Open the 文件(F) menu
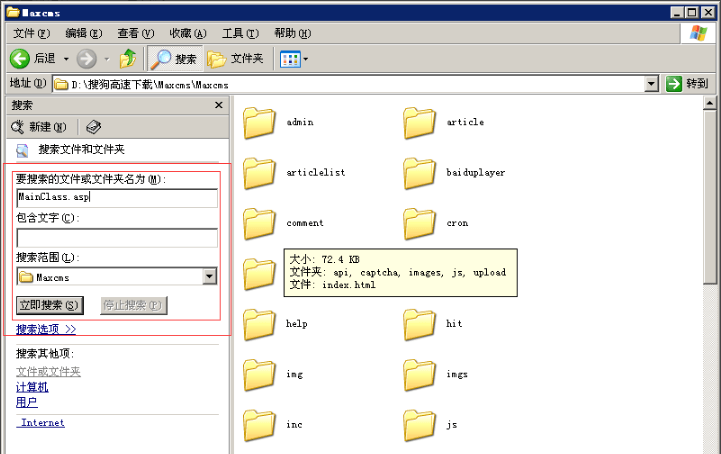Image resolution: width=721 pixels, height=454 pixels. pos(31,33)
